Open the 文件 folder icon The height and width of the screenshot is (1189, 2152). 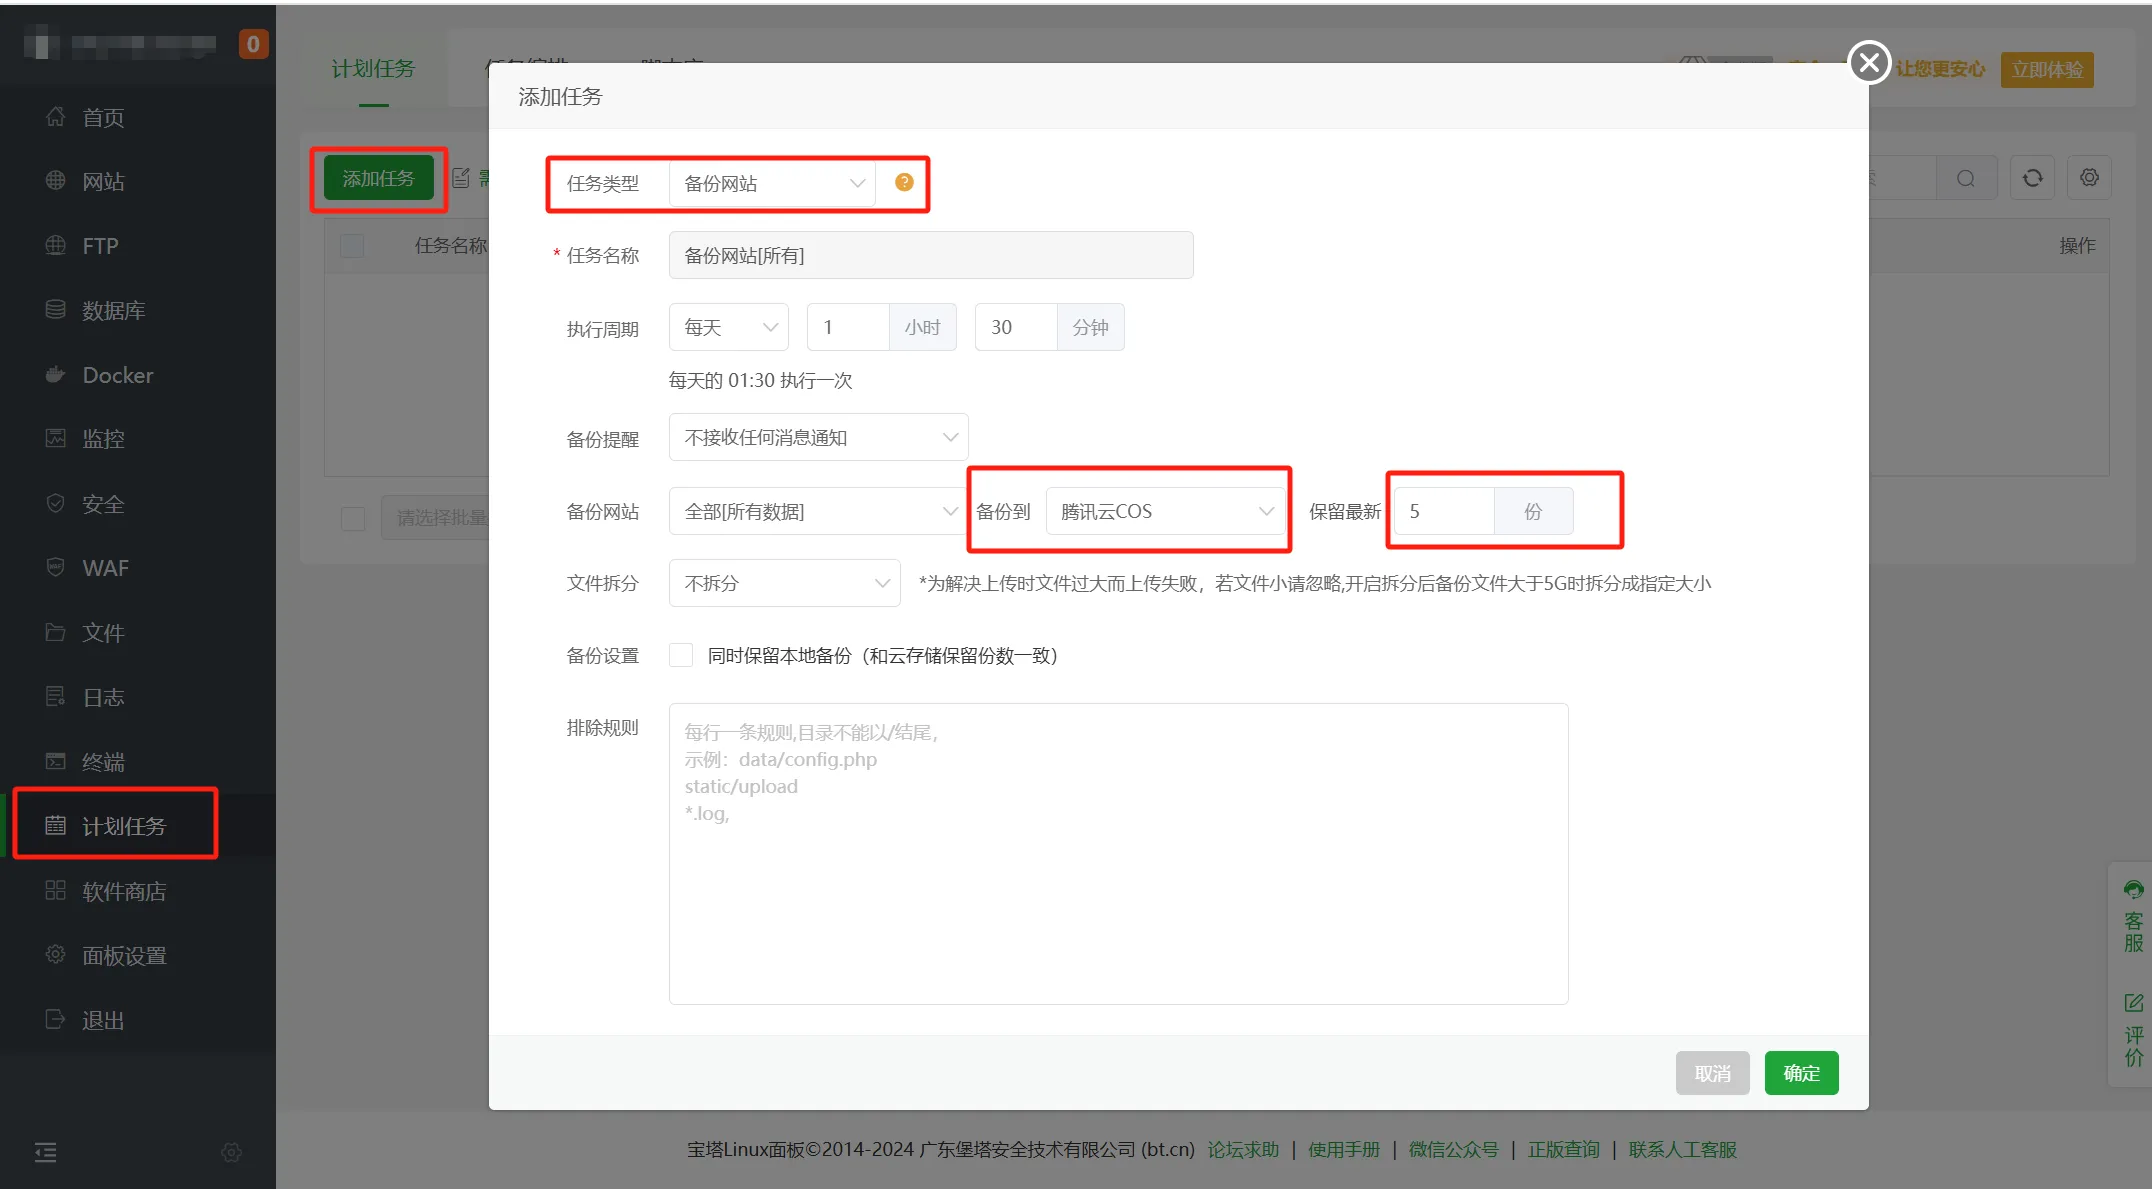[56, 632]
